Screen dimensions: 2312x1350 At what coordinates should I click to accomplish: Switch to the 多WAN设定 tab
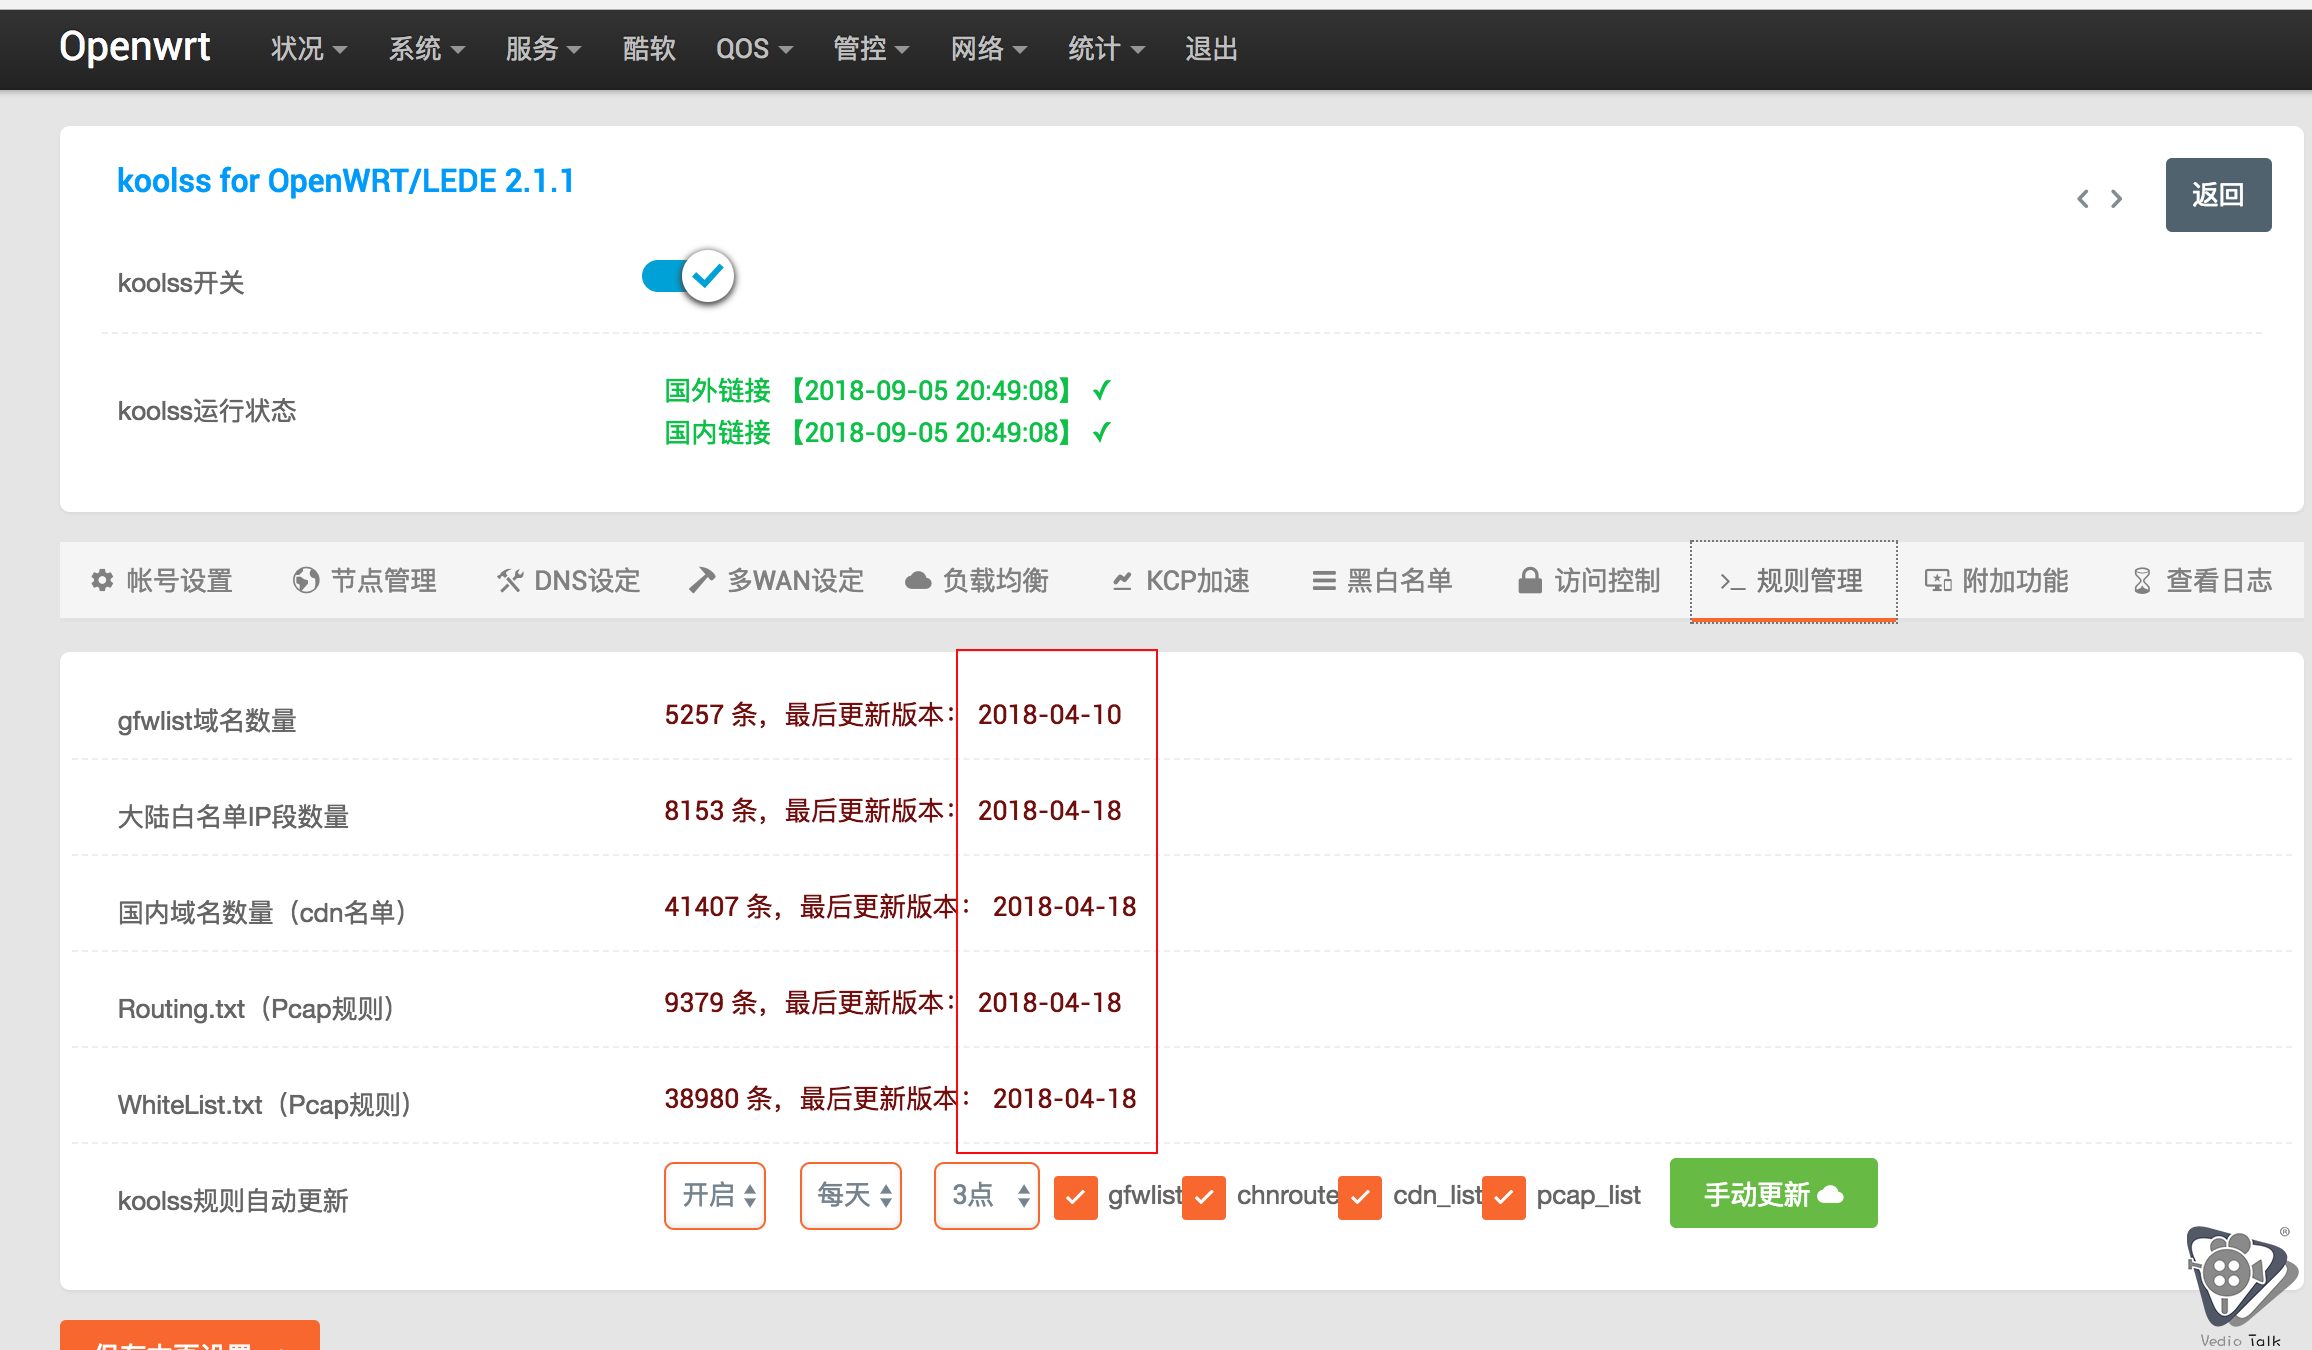[776, 580]
